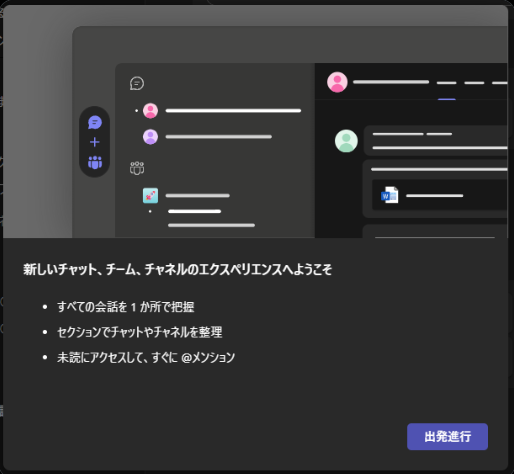Select the purple teams people icon

tap(95, 162)
